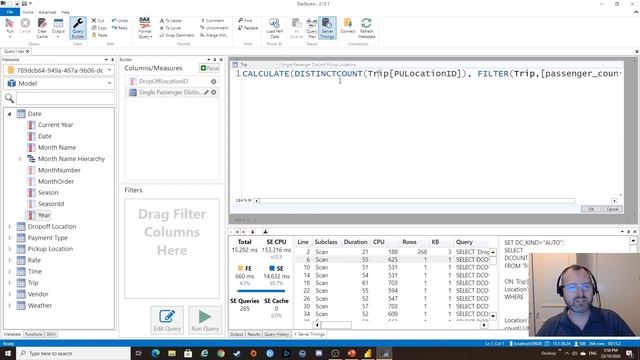Click Refresh Metadata icon
This screenshot has width=640, height=360.
(x=366, y=28)
